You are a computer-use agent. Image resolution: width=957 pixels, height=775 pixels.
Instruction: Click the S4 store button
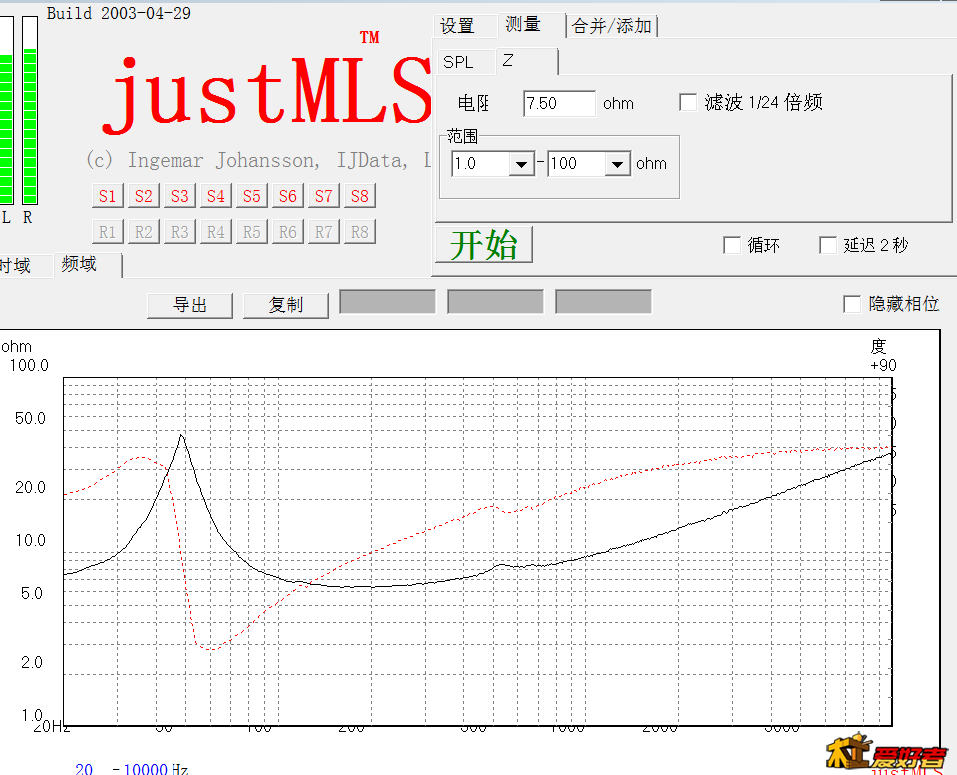point(215,196)
